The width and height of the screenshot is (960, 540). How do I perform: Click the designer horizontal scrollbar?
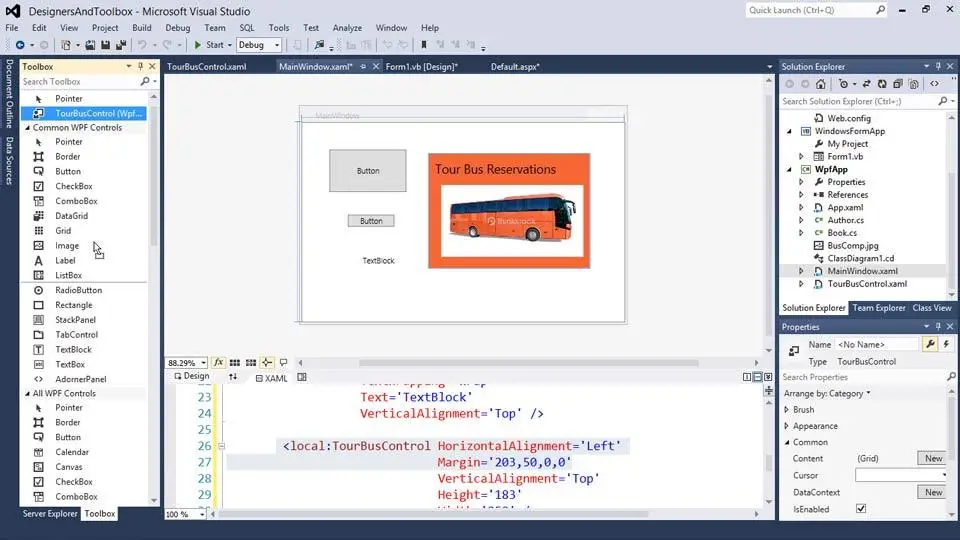(528, 362)
